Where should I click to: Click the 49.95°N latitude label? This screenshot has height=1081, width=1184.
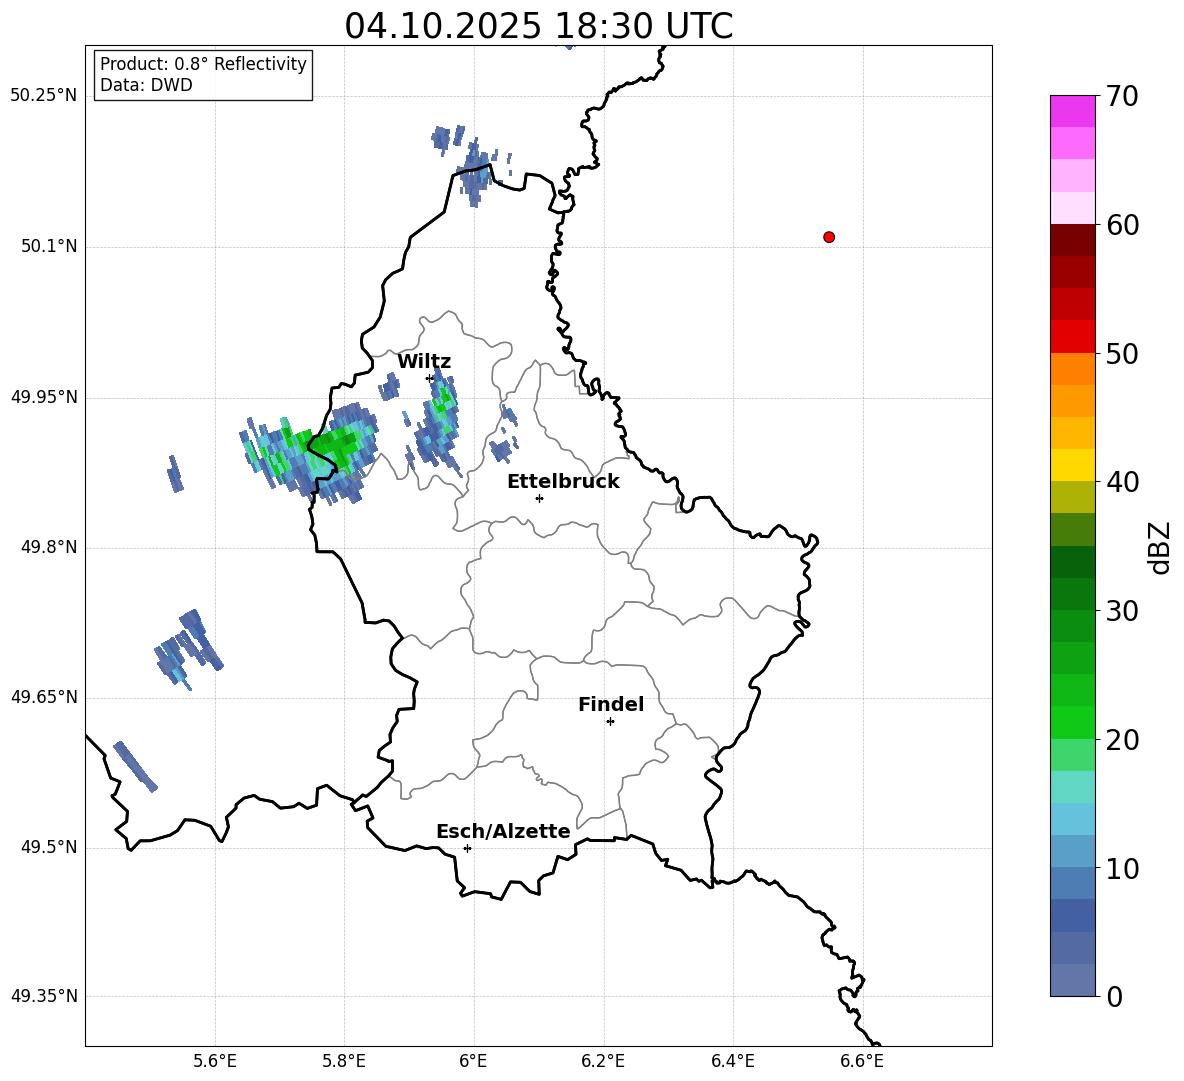(x=44, y=397)
